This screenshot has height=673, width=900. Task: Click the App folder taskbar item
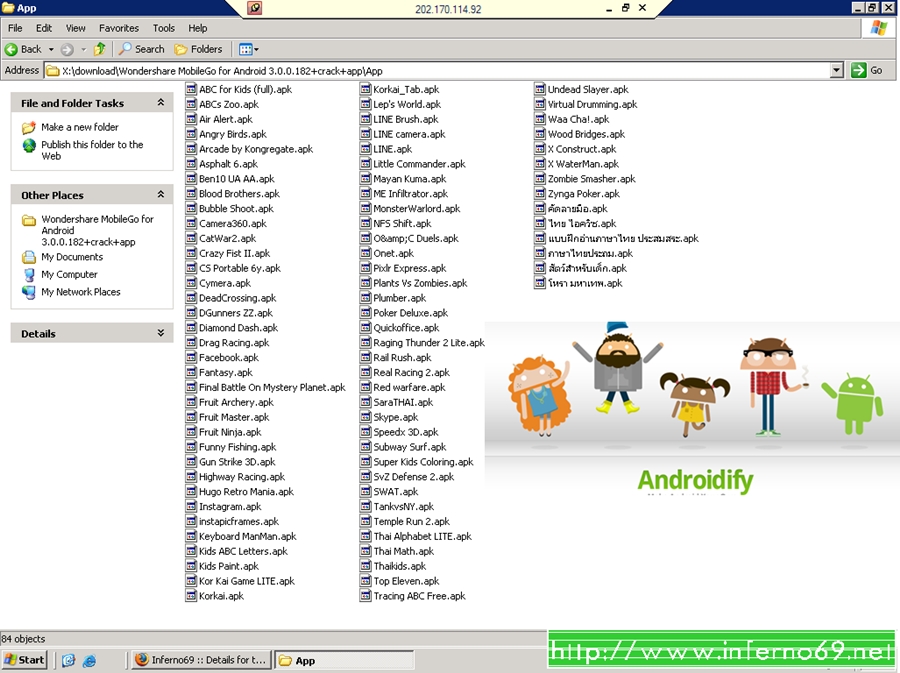[344, 660]
